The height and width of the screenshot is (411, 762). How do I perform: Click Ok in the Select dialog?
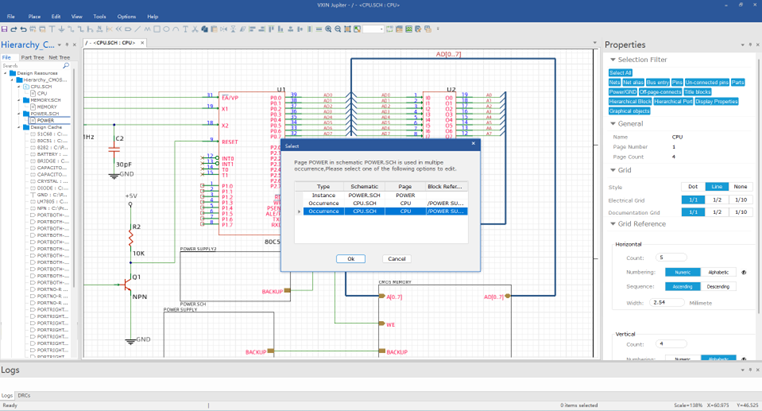click(x=350, y=259)
